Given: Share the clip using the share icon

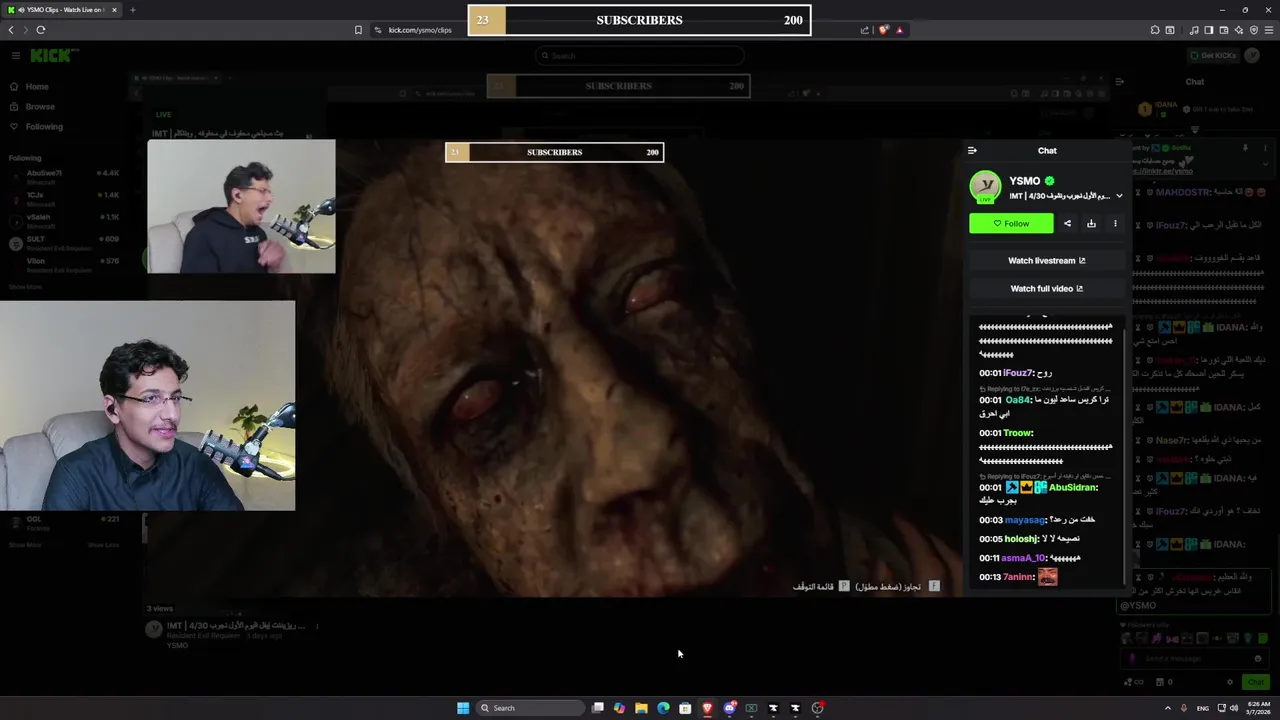Looking at the screenshot, I should click(x=1067, y=224).
